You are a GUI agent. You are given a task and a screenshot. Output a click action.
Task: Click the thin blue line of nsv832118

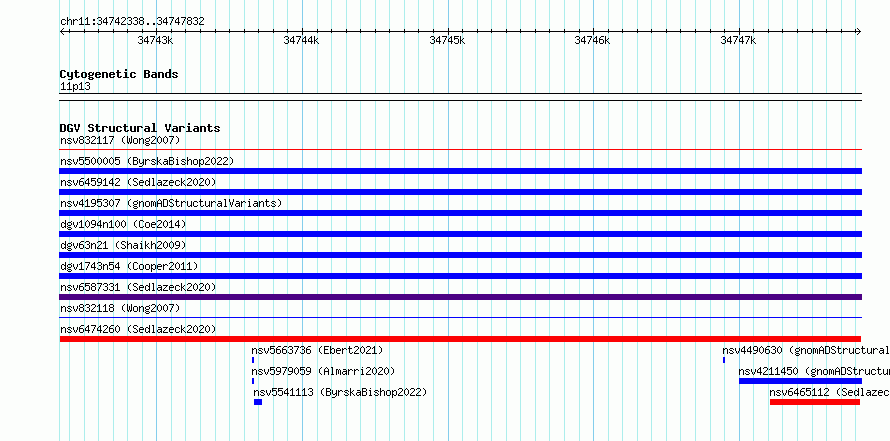(461, 318)
